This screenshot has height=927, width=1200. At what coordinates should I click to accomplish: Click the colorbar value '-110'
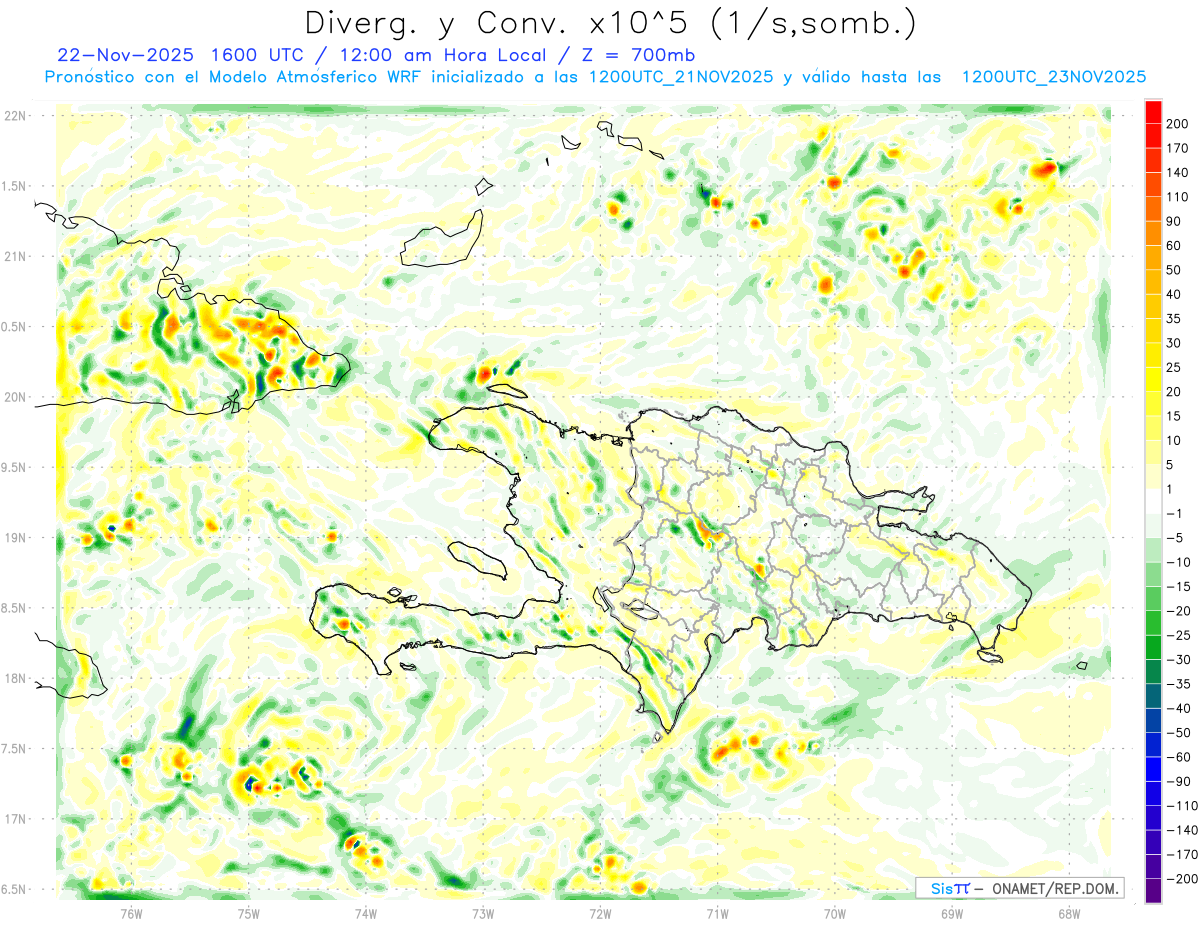1182,806
